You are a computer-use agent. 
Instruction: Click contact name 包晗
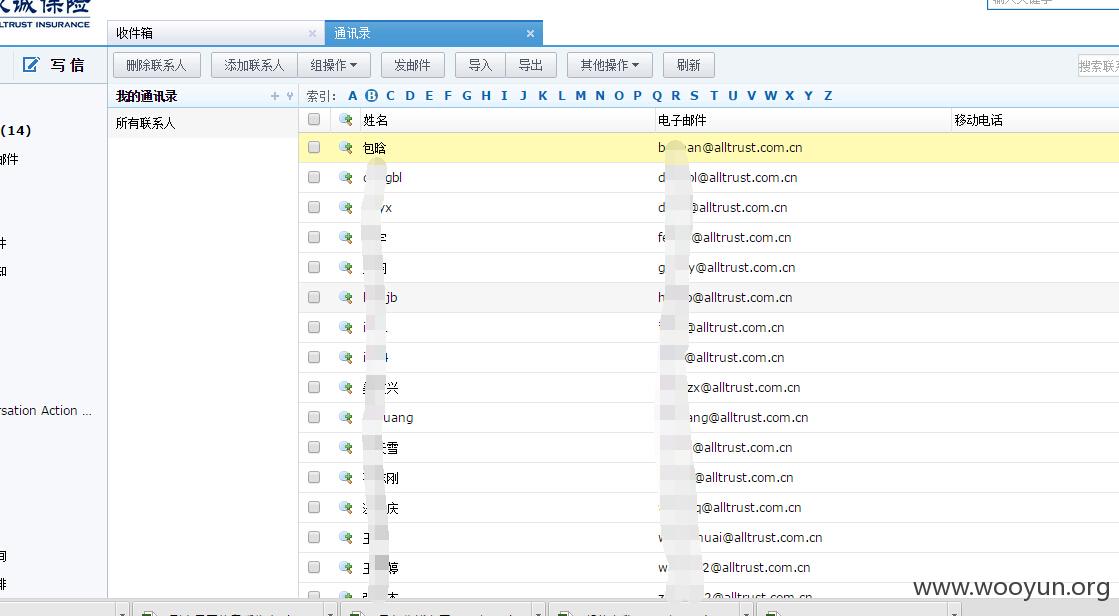pos(375,148)
